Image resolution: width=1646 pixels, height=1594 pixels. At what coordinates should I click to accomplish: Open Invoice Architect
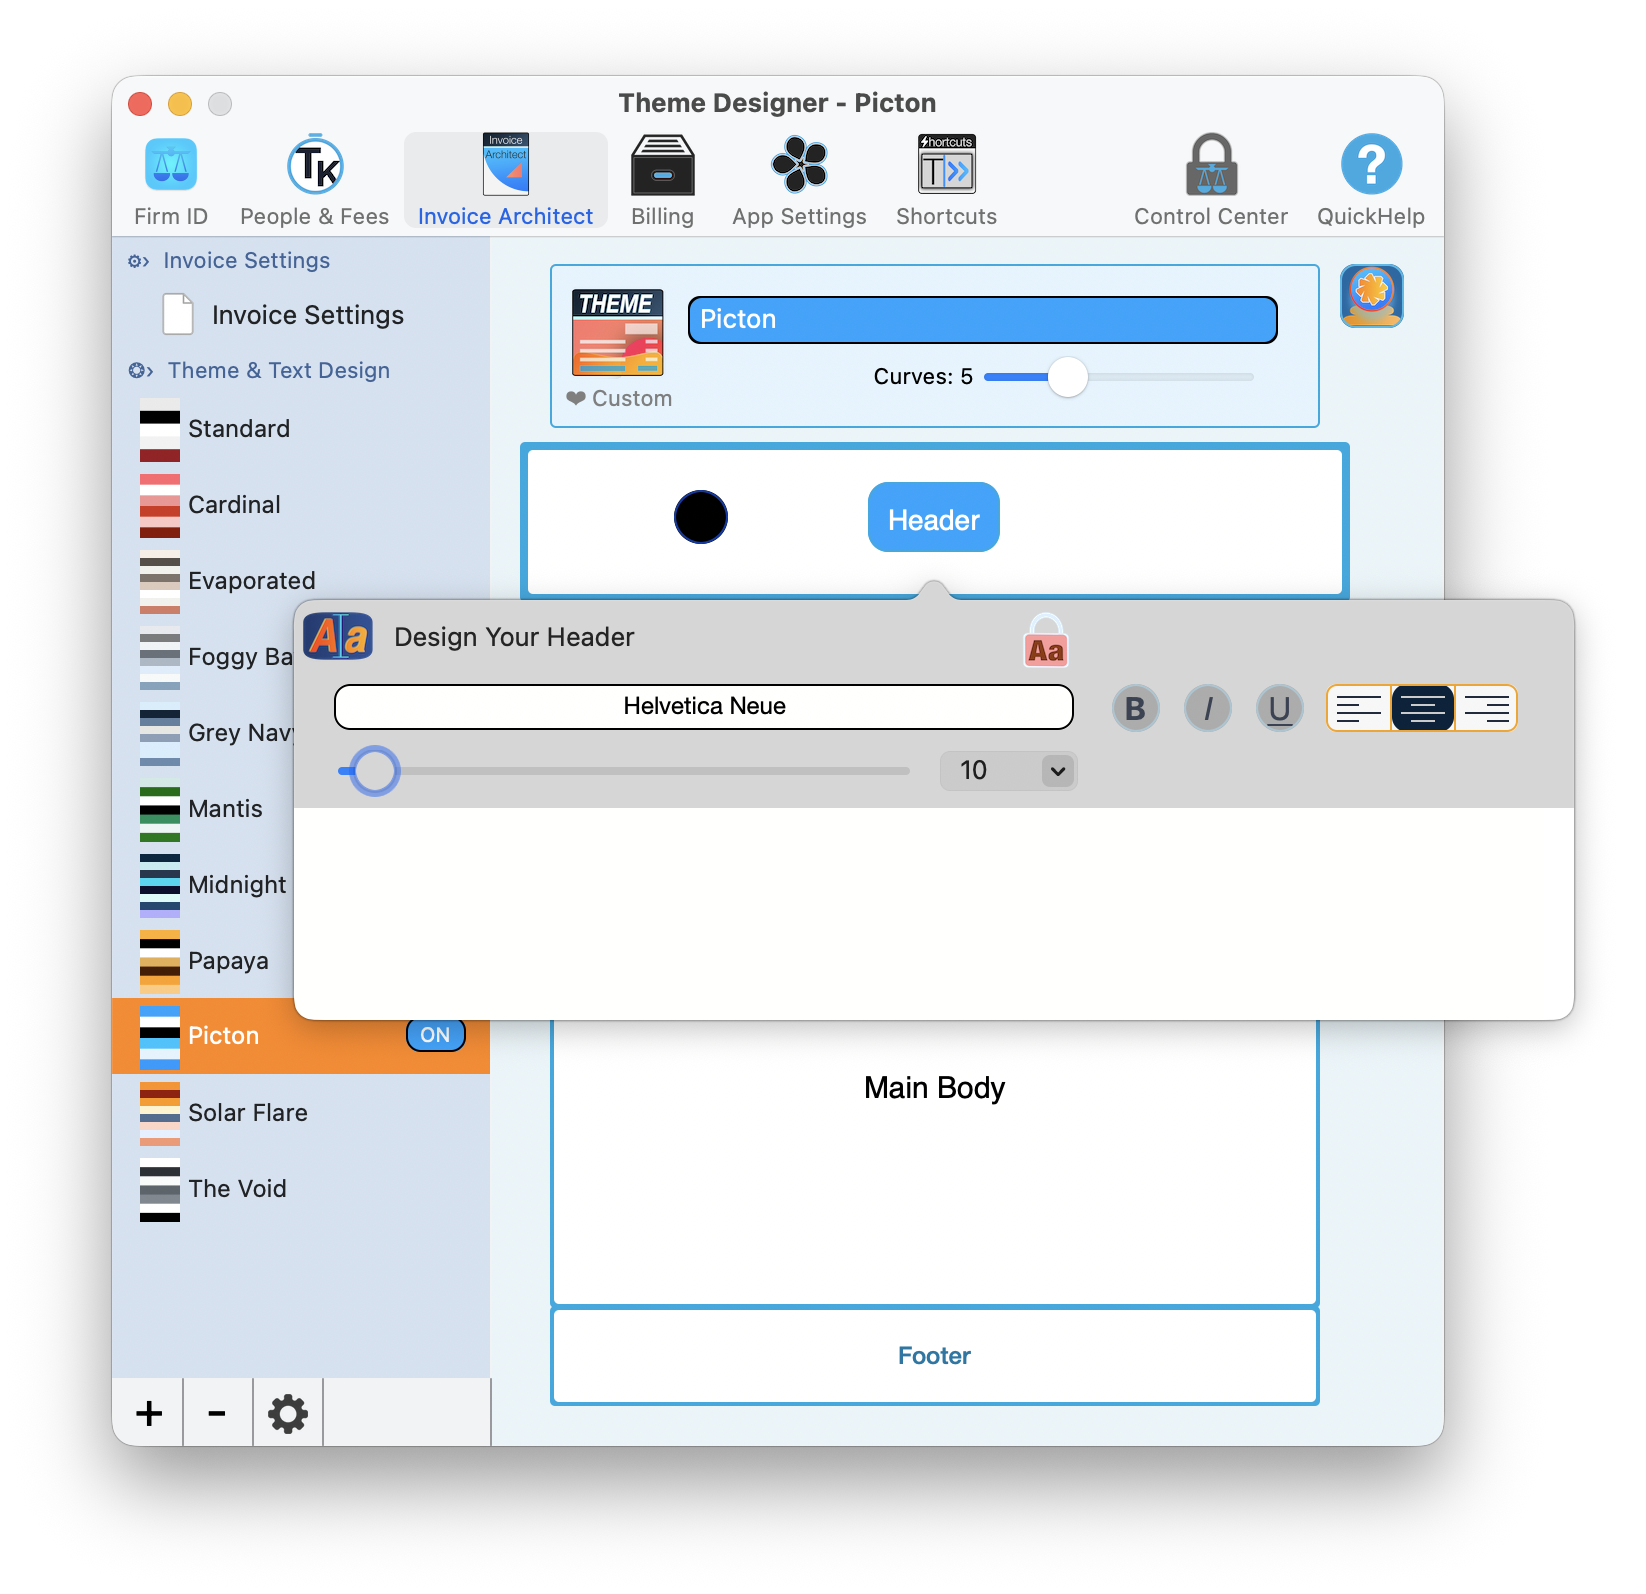click(505, 178)
